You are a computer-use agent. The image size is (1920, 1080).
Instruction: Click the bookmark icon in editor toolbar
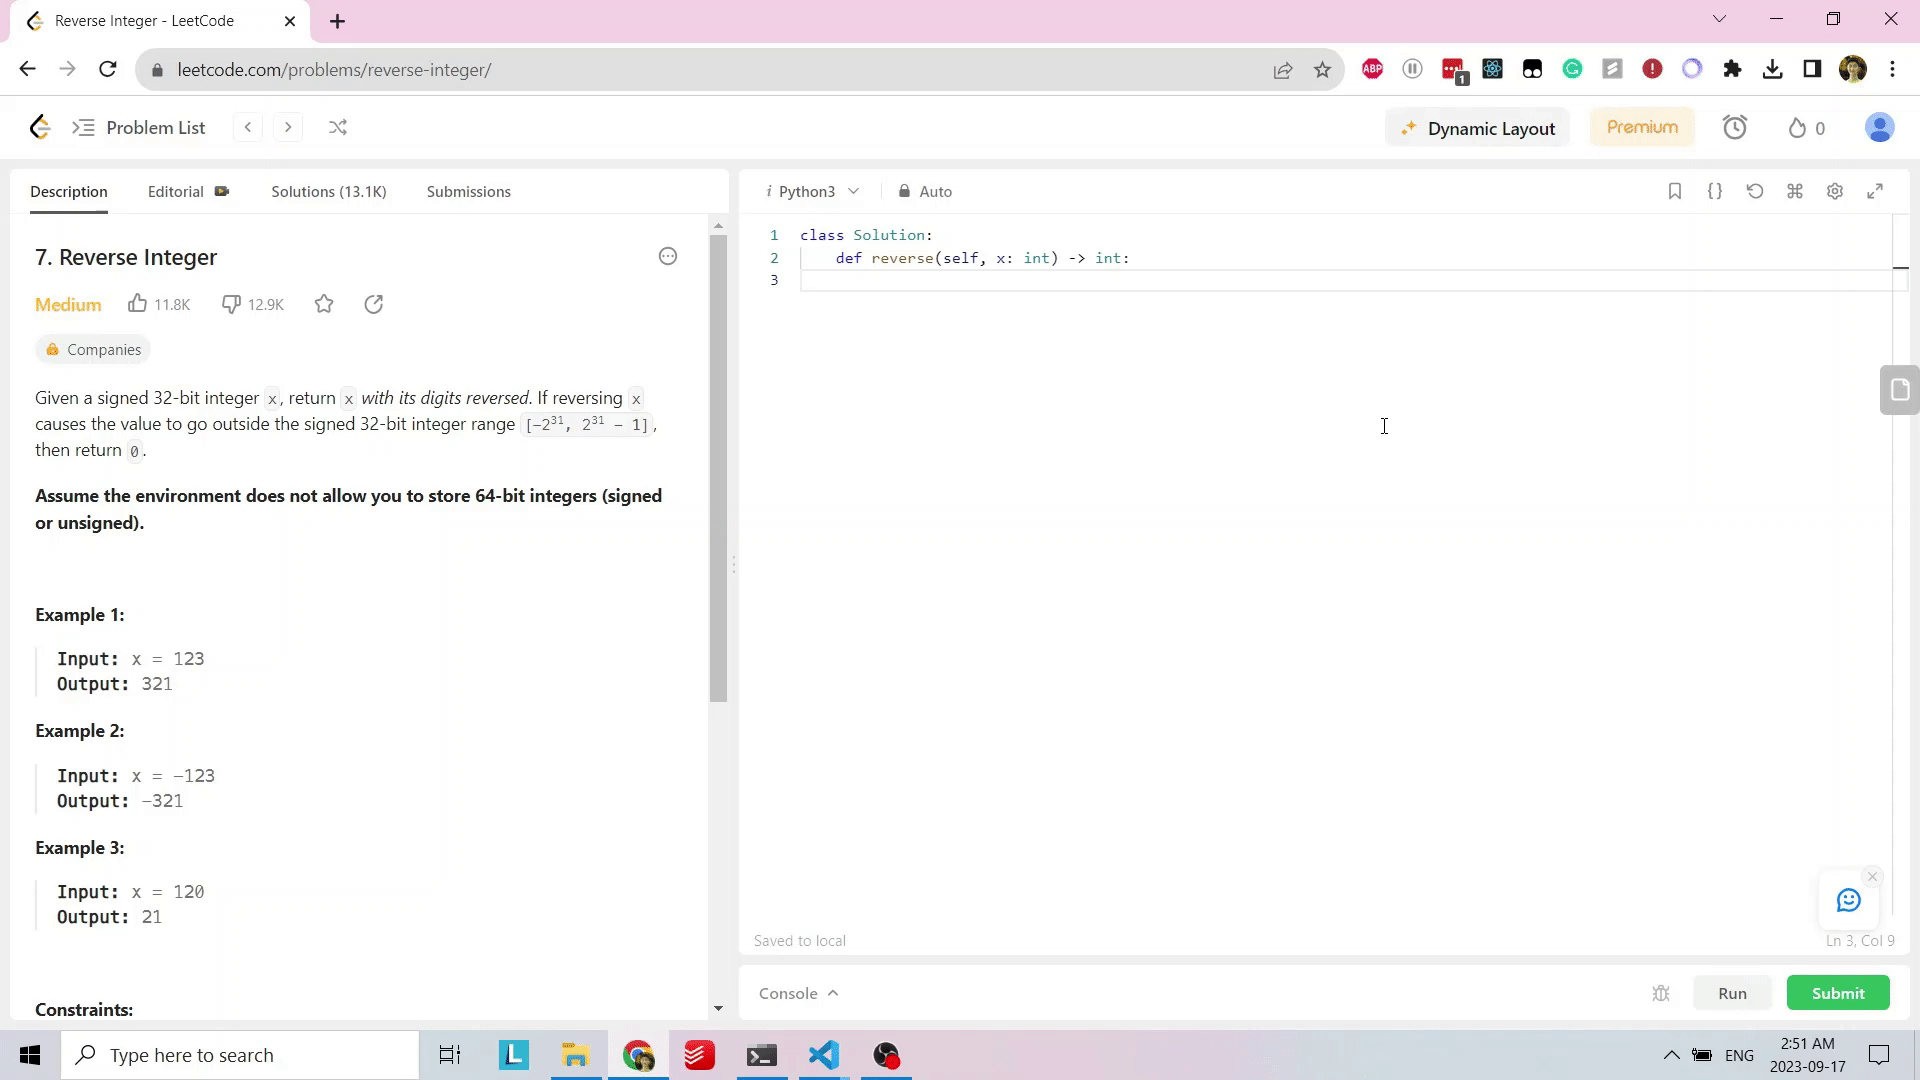coord(1675,191)
